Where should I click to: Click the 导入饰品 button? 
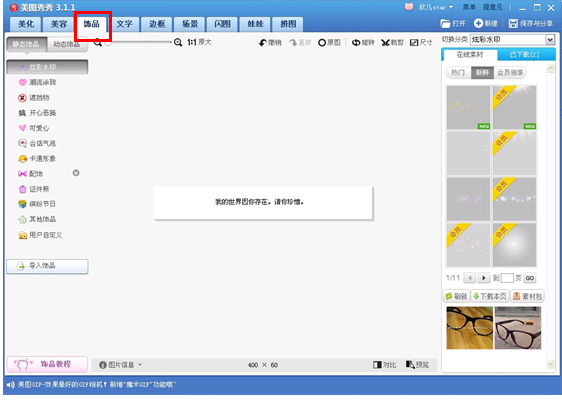[47, 266]
